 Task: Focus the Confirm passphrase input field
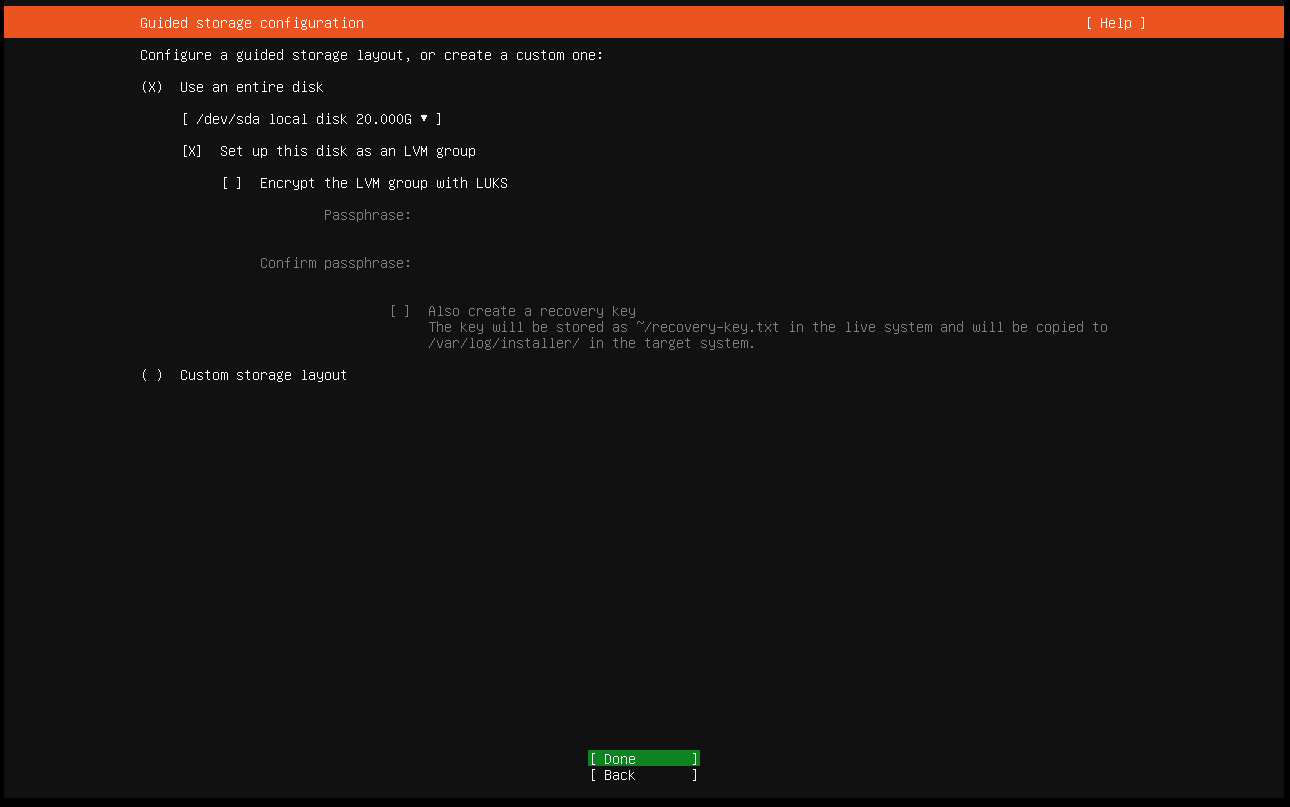[x=600, y=263]
